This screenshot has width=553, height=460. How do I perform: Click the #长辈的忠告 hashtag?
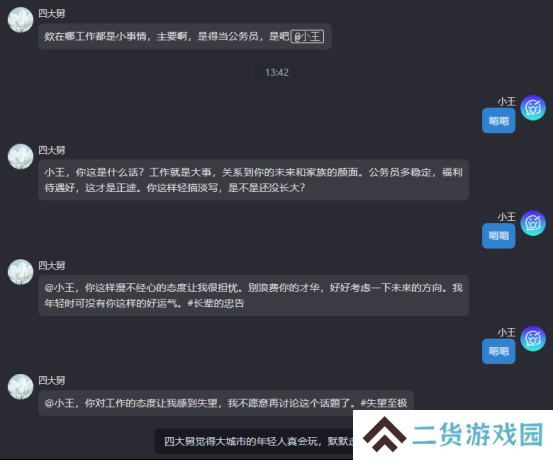[215, 303]
